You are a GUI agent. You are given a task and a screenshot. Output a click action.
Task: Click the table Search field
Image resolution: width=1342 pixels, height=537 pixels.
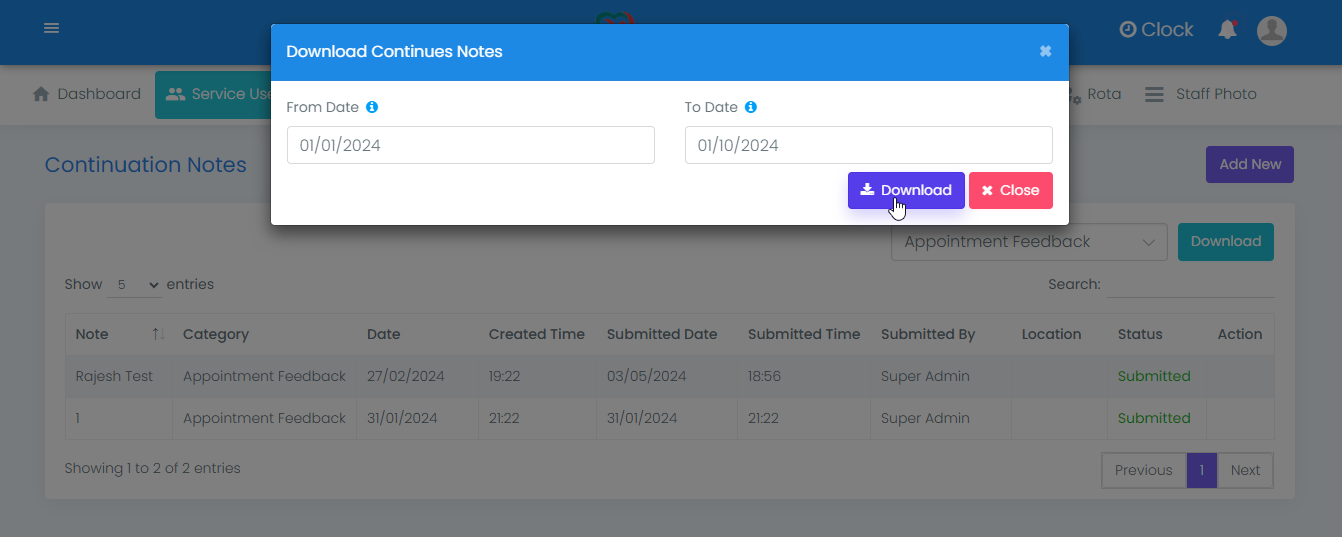pos(1190,285)
